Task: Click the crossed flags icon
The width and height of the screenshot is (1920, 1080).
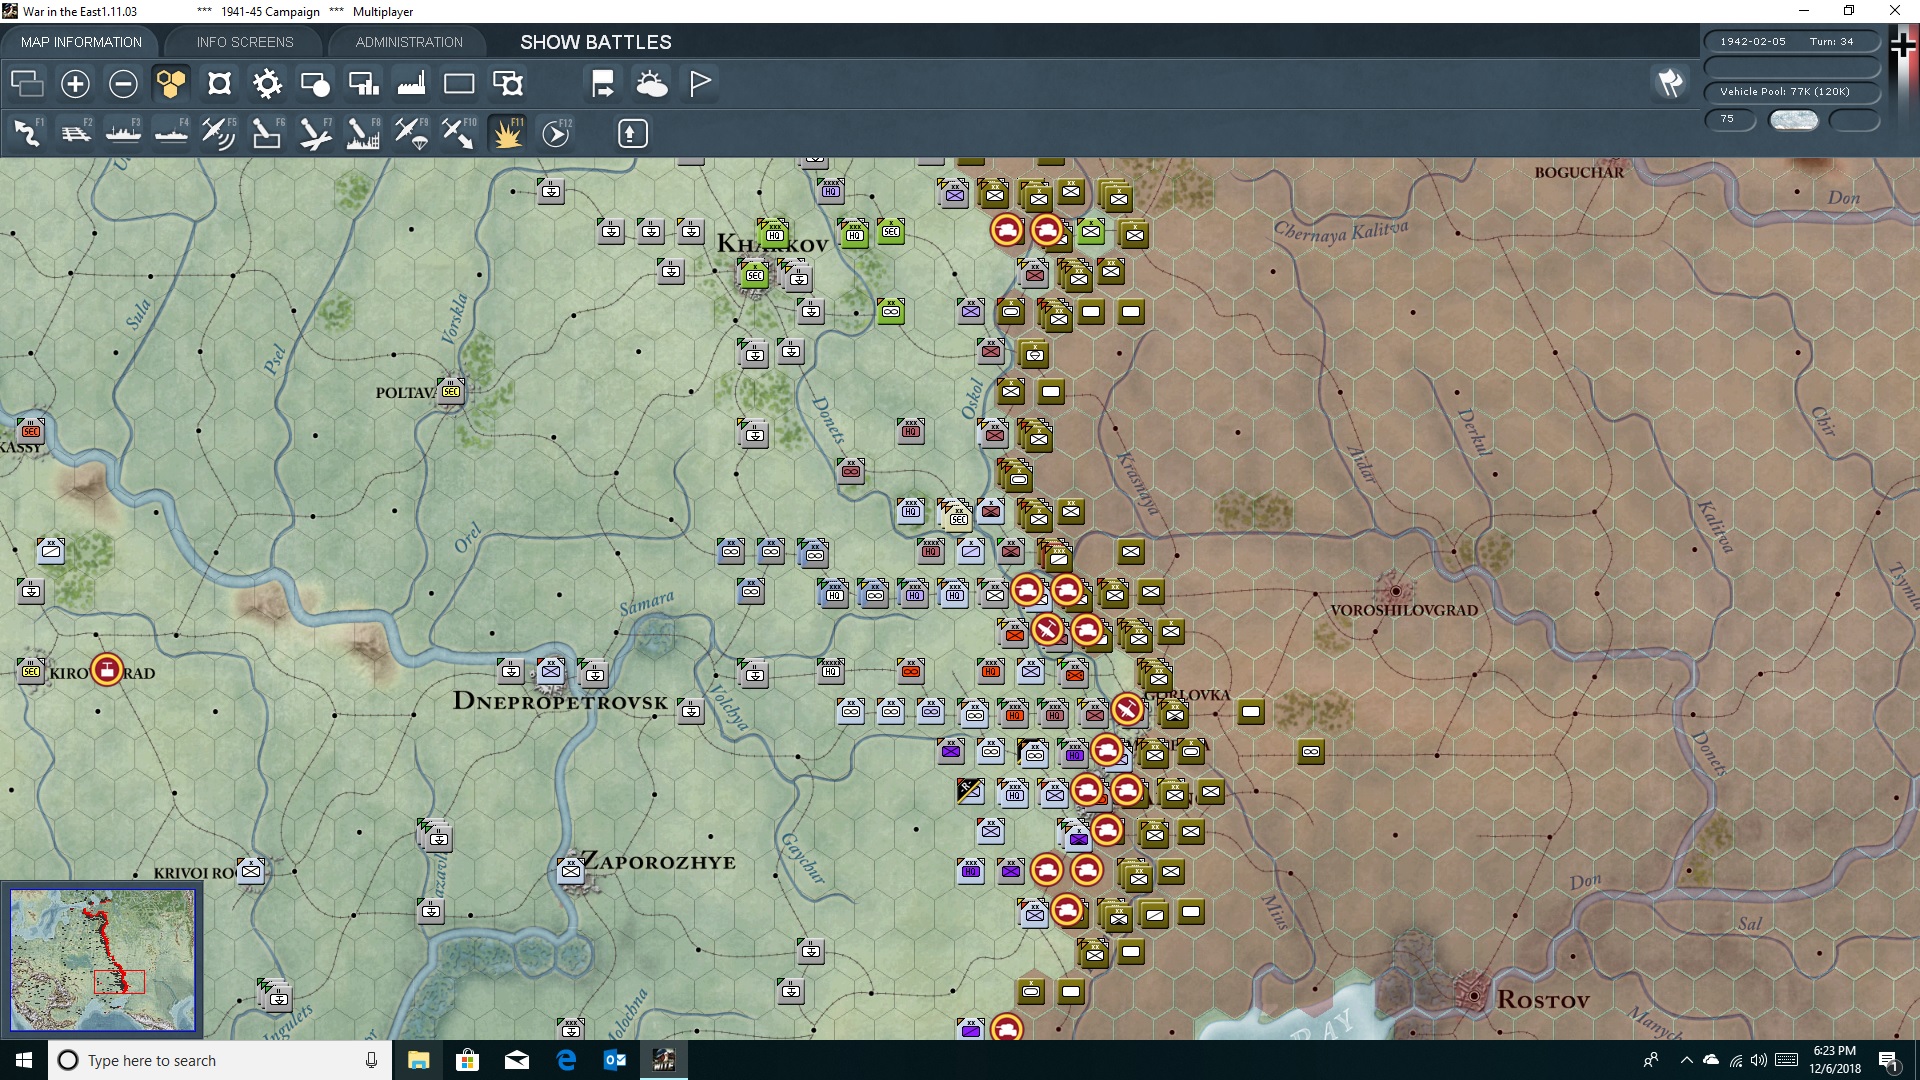Action: pyautogui.click(x=1670, y=83)
